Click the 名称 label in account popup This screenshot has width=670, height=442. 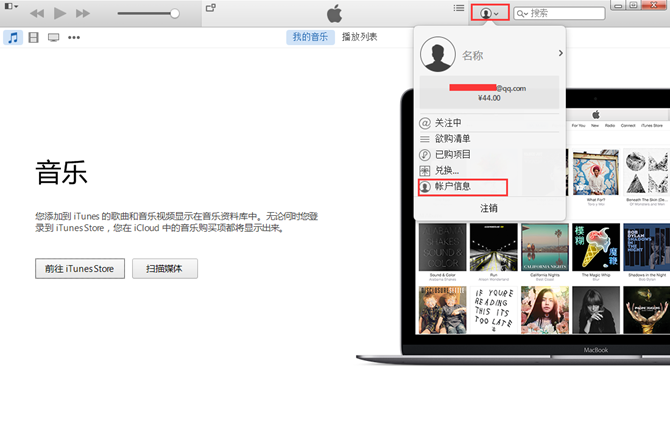point(473,56)
